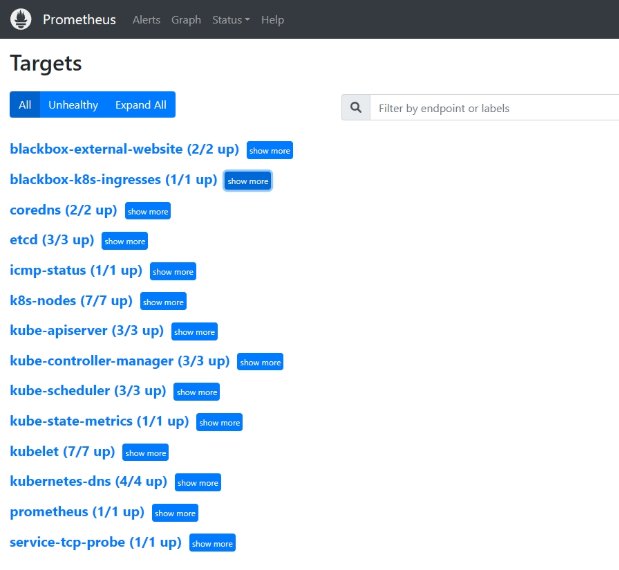The width and height of the screenshot is (619, 570).
Task: Open the Alerts menu item
Action: click(x=146, y=20)
